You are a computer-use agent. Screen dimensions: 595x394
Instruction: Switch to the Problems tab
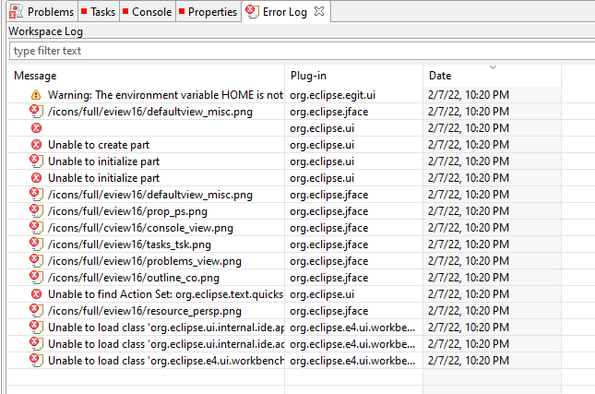coord(42,12)
